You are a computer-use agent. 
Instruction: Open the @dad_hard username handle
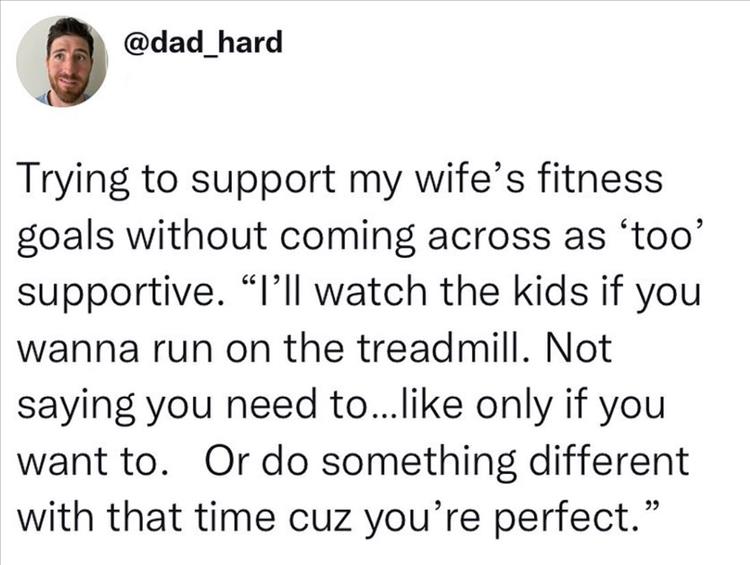(202, 43)
